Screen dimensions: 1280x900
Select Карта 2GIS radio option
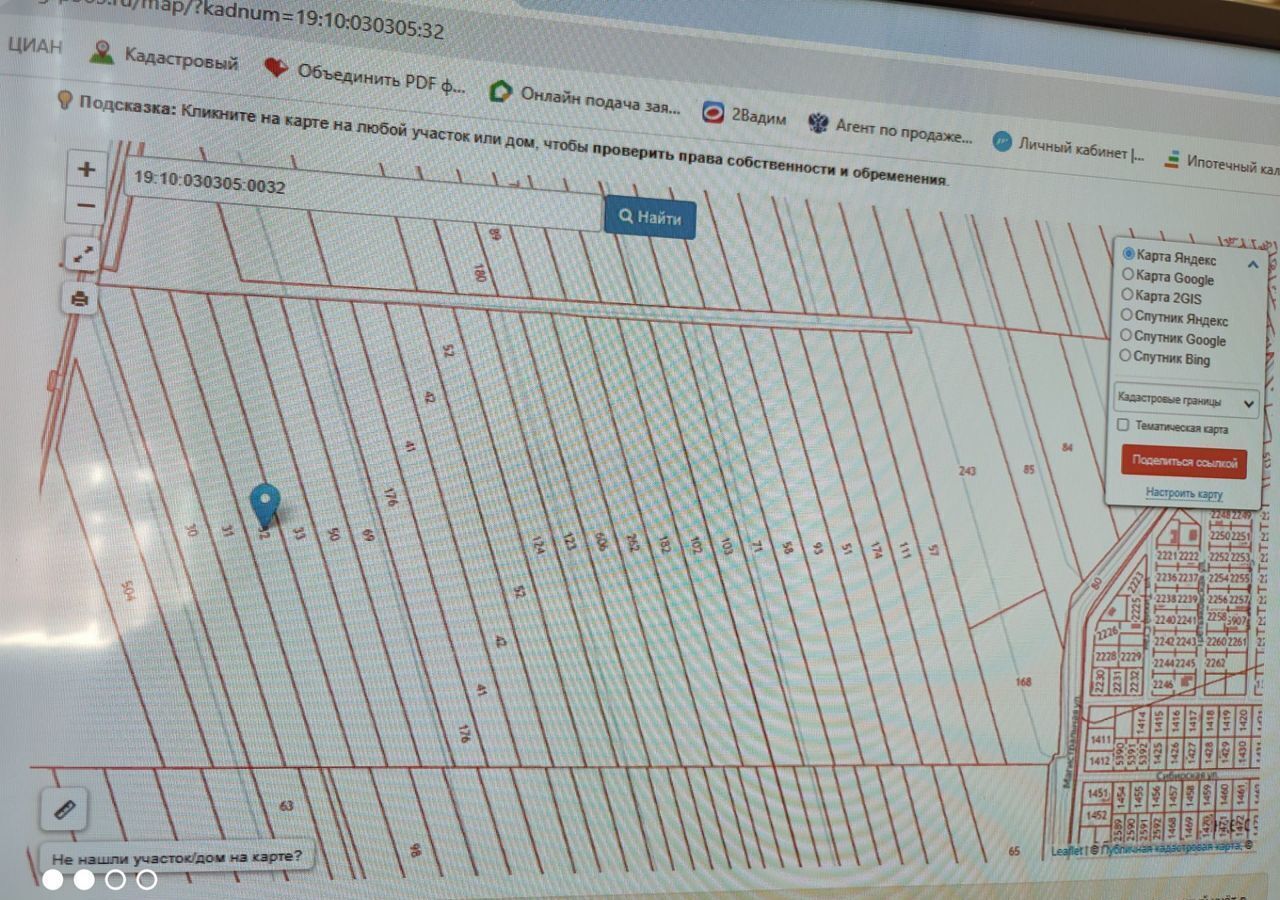pos(1128,295)
